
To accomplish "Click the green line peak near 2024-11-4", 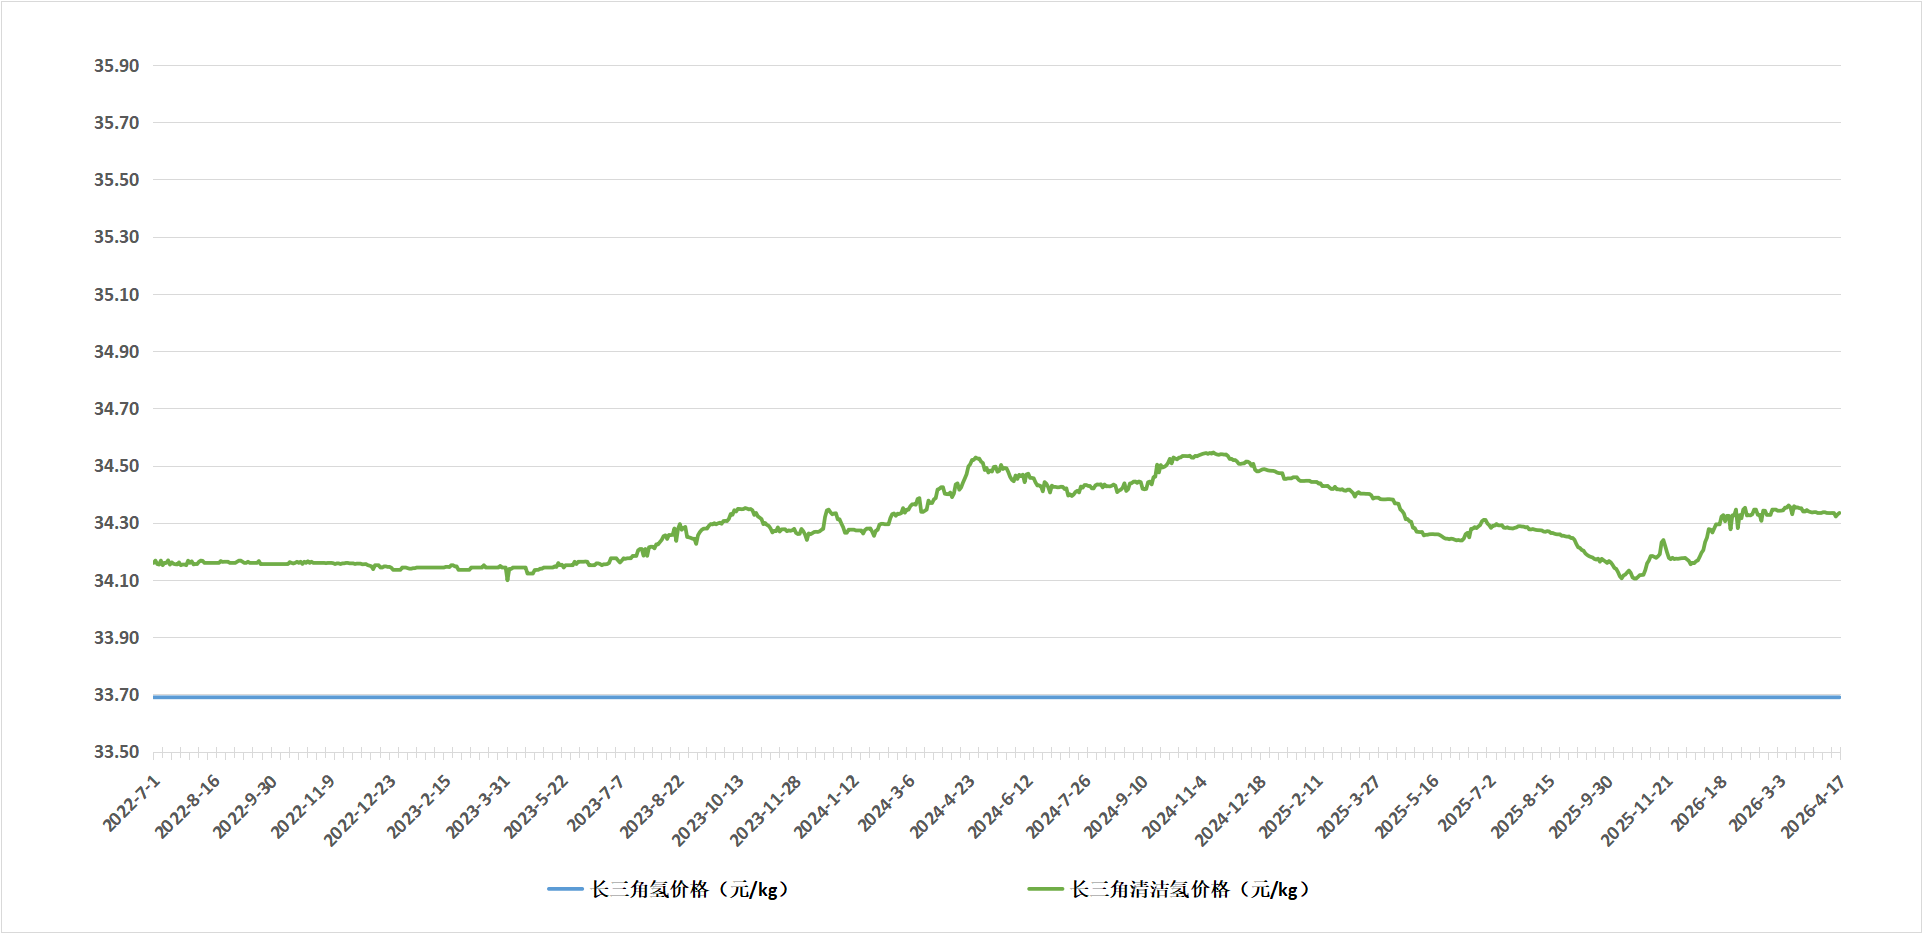I will [x=1210, y=453].
